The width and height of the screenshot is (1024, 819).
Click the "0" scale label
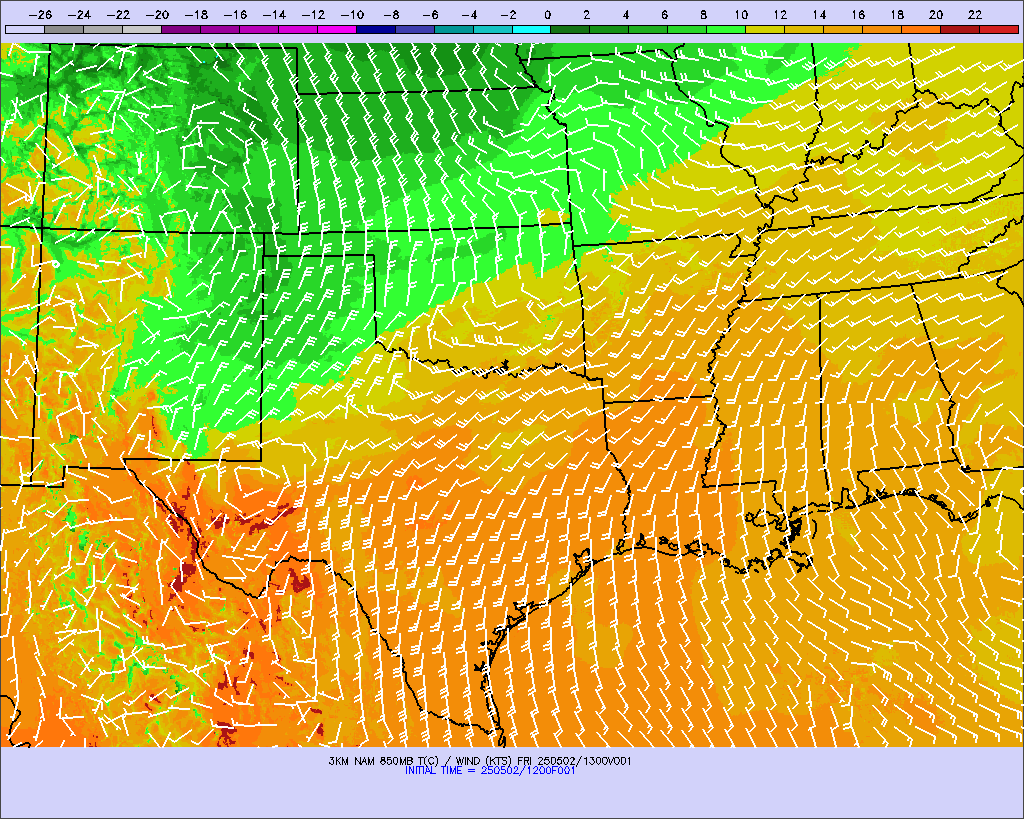click(547, 15)
